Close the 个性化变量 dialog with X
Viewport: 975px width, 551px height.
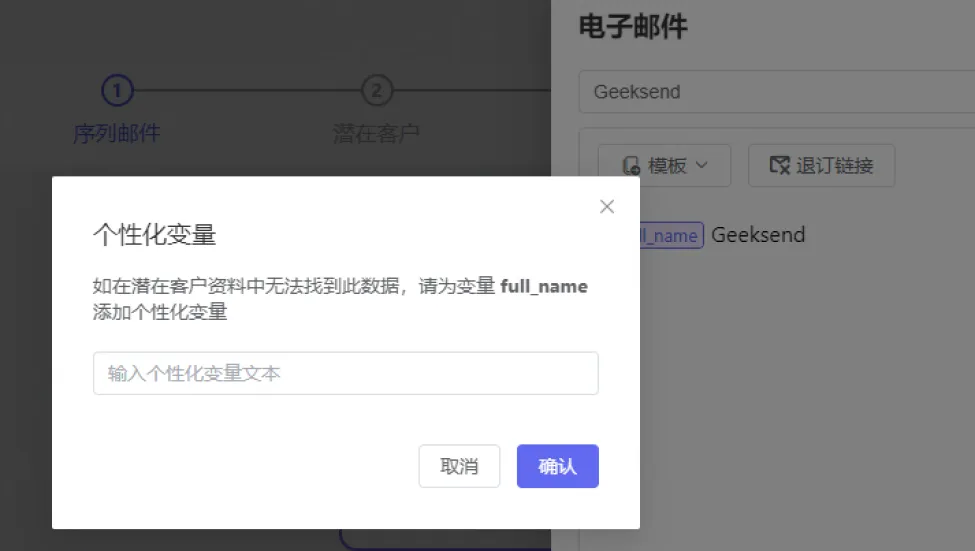coord(607,206)
